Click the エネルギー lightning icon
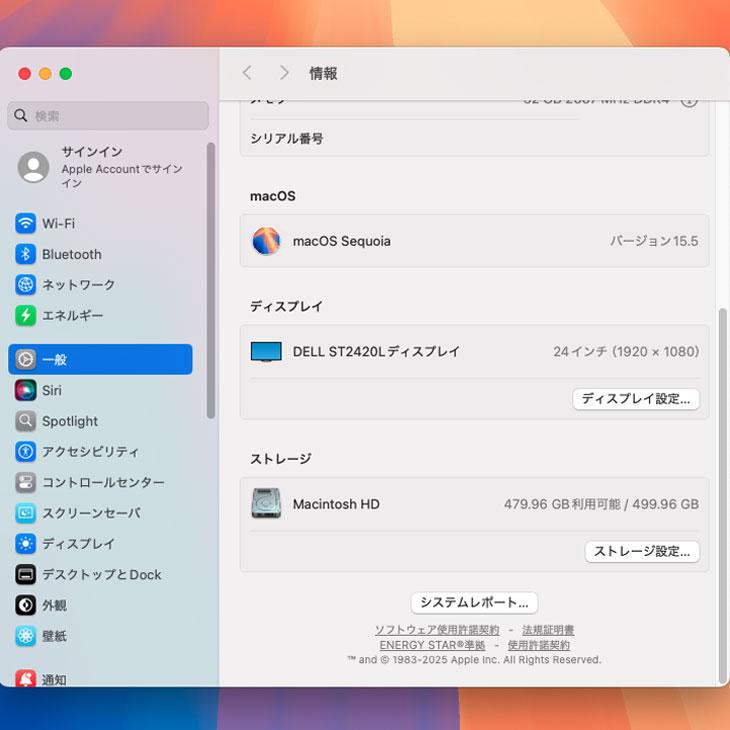 click(x=26, y=316)
